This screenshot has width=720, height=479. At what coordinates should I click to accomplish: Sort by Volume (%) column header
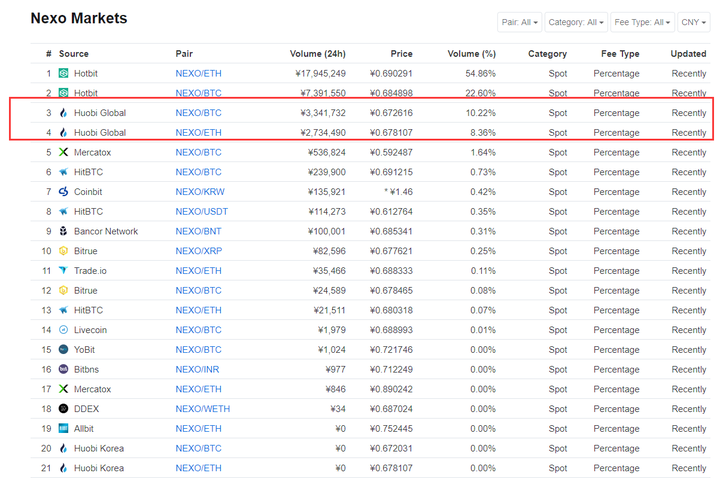472,54
